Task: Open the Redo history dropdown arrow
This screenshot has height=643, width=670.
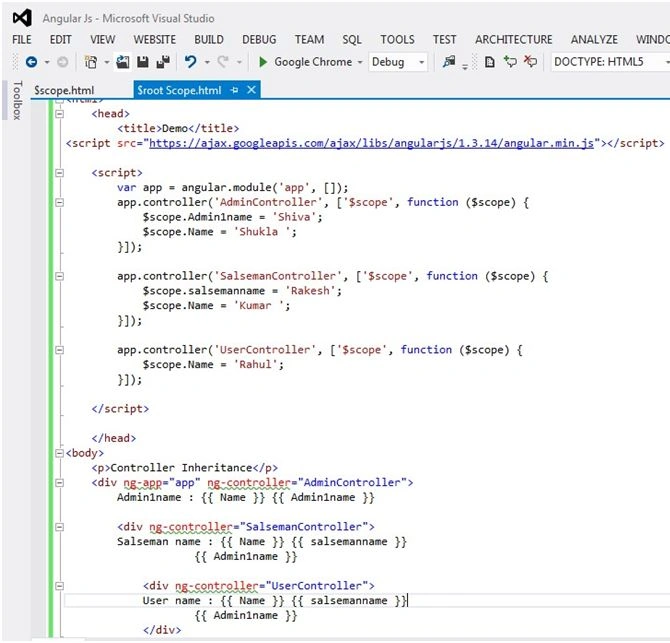Action: (x=239, y=62)
